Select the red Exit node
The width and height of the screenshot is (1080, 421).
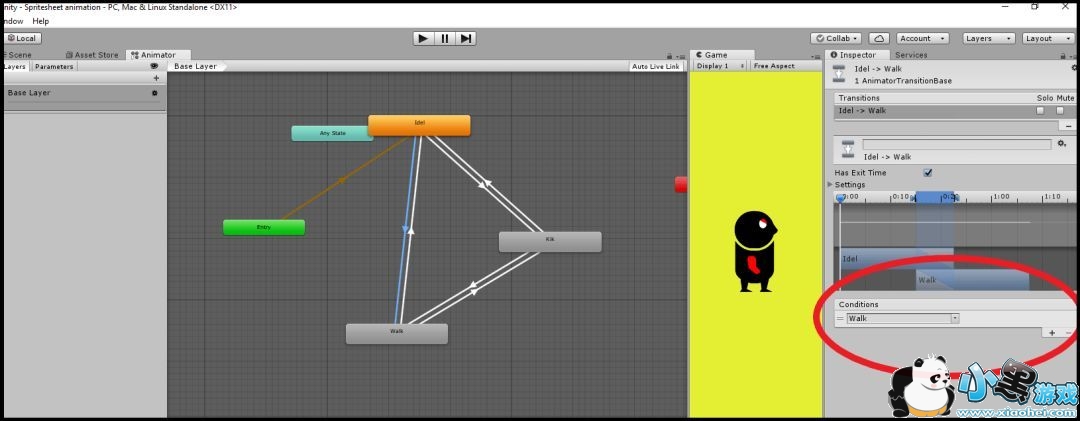(681, 184)
